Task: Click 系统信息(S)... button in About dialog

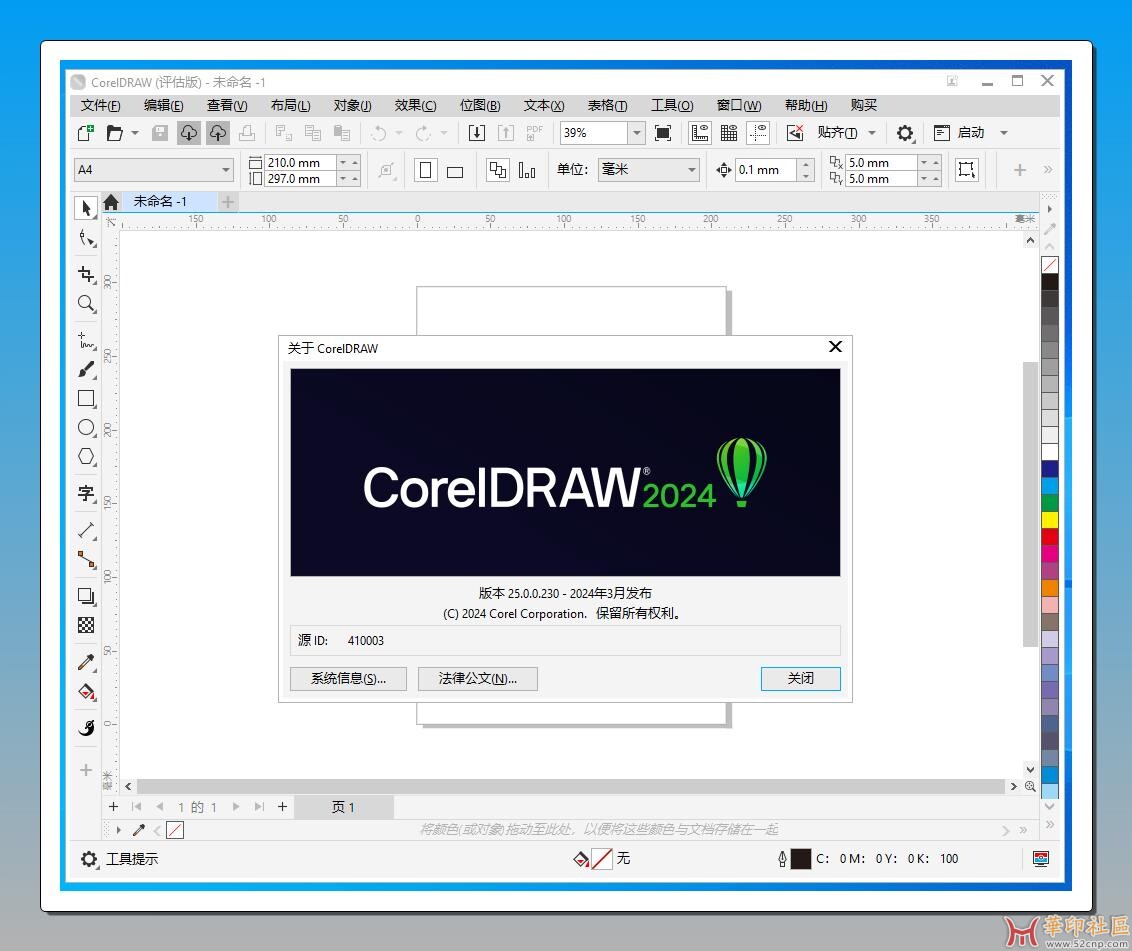Action: click(x=348, y=679)
